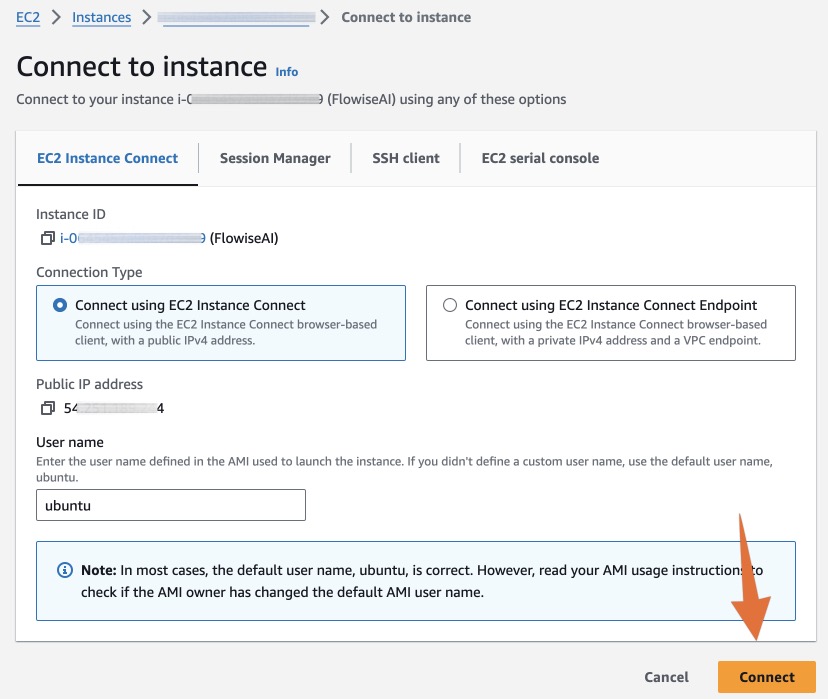The width and height of the screenshot is (828, 699).
Task: Focus the User name input field
Action: [170, 505]
